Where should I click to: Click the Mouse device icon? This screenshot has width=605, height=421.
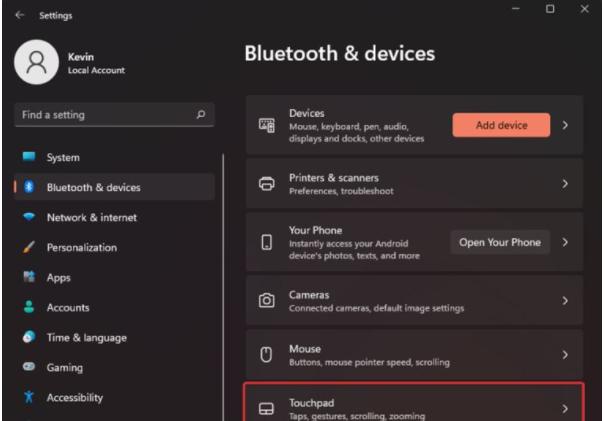click(x=266, y=355)
